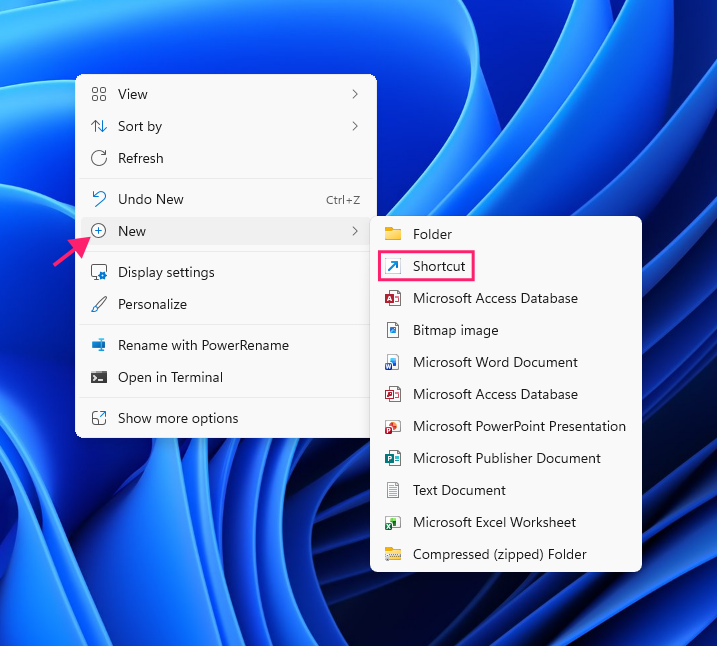Image resolution: width=717 pixels, height=646 pixels.
Task: Choose Open in Terminal
Action: 226,377
